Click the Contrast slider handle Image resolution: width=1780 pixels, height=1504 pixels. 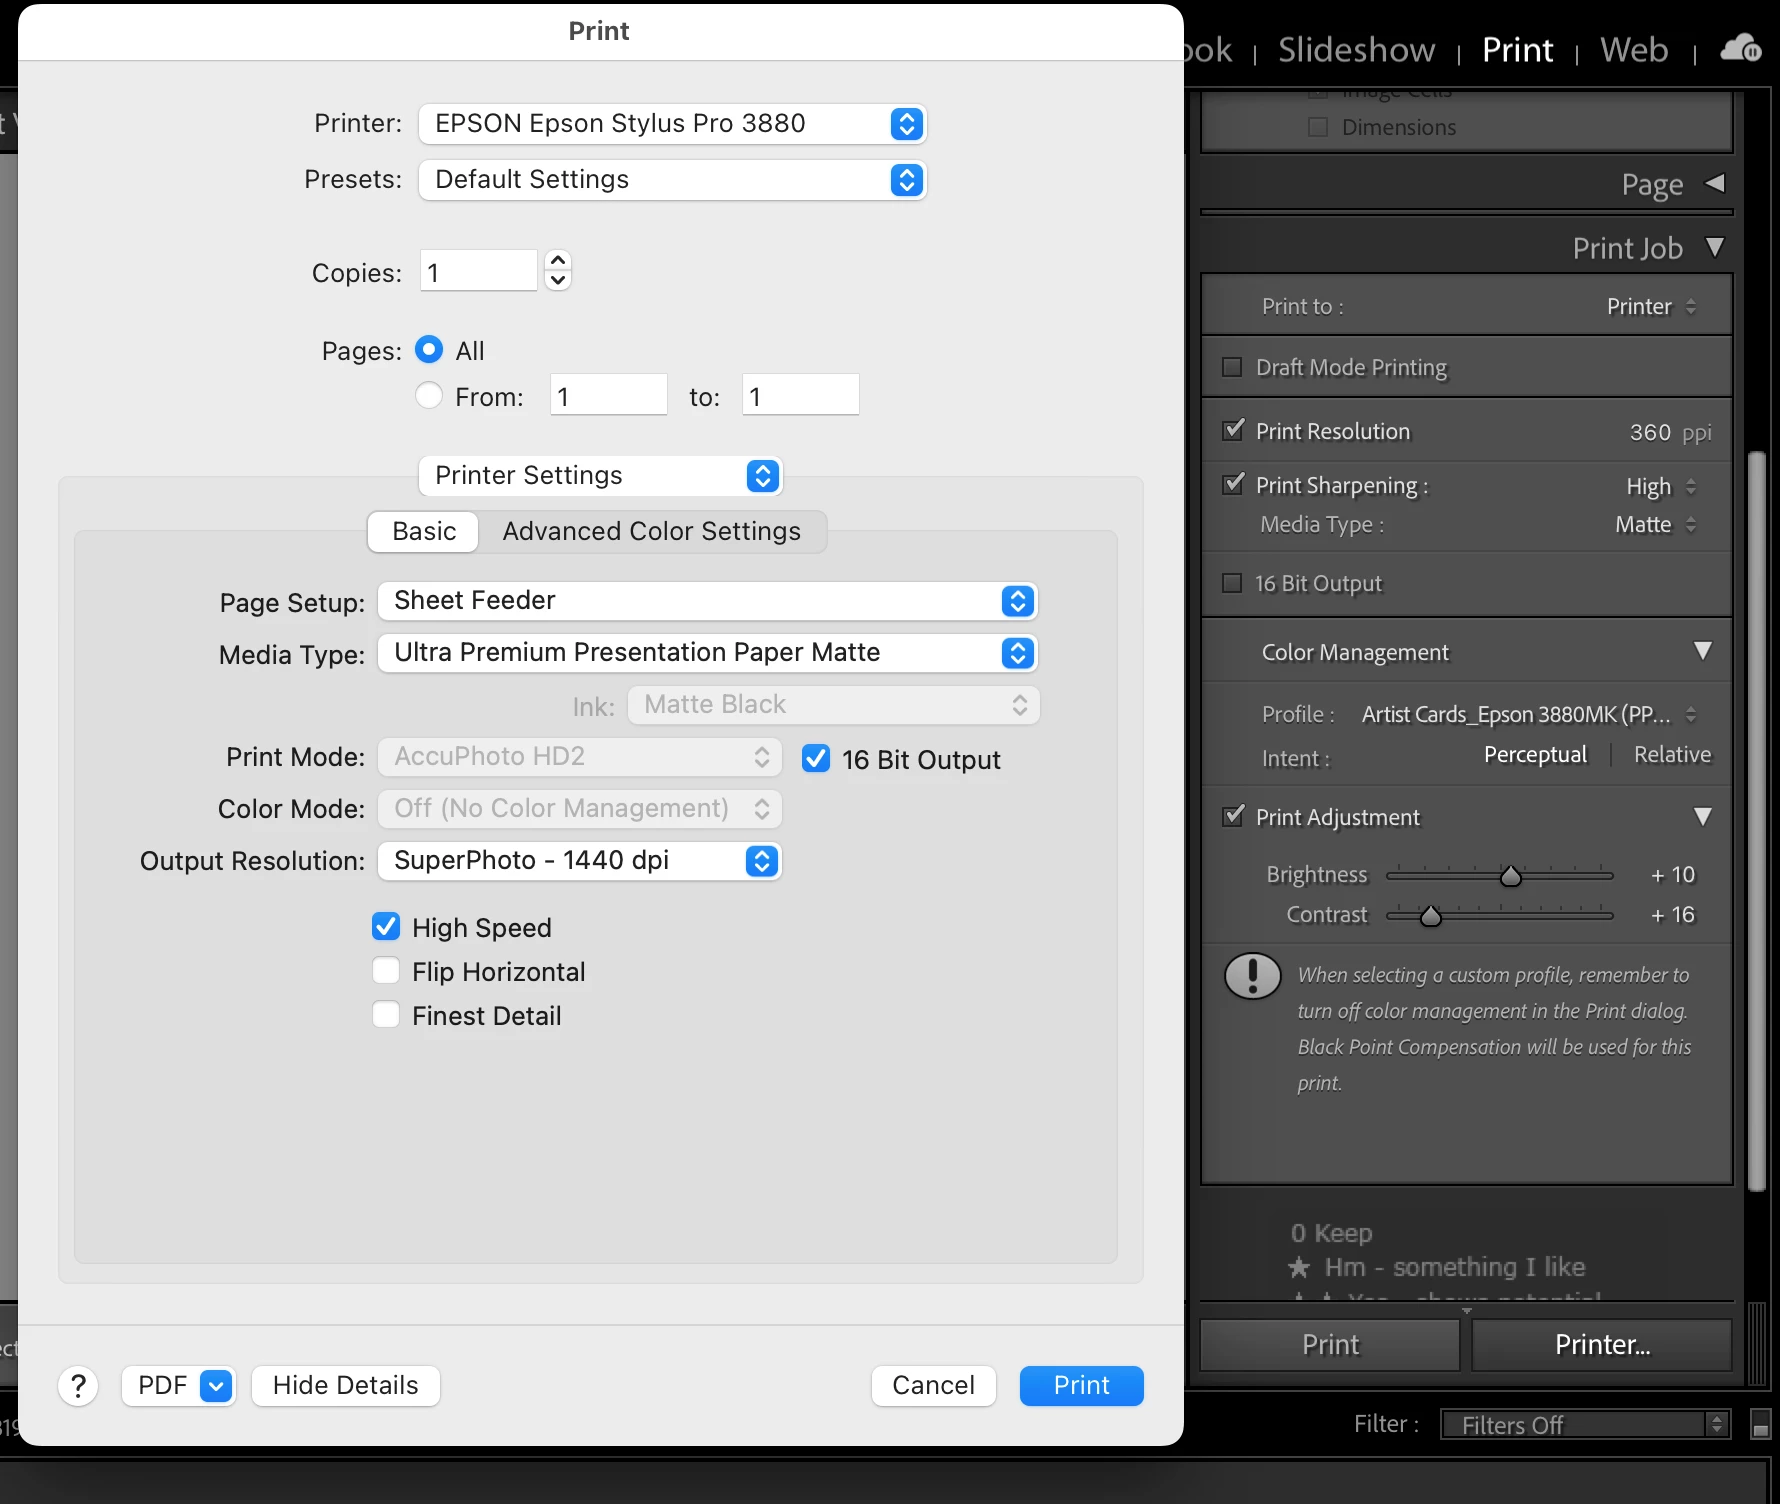point(1431,916)
